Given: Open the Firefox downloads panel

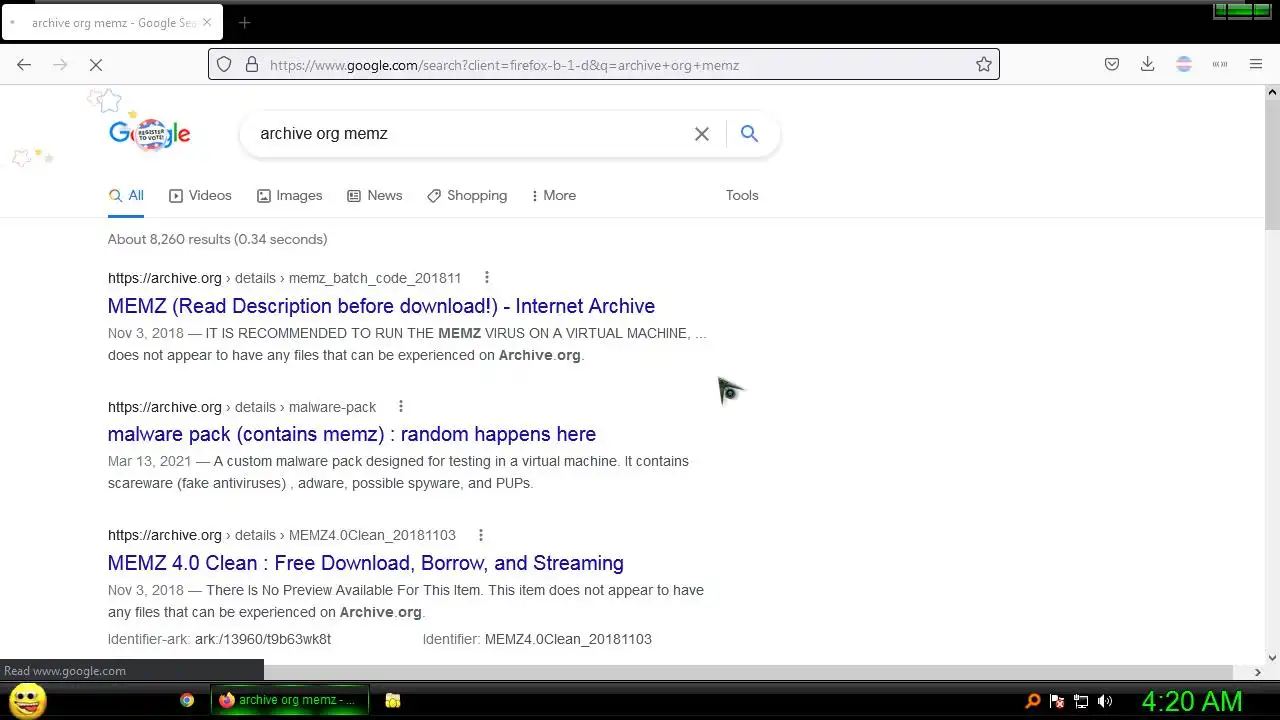Looking at the screenshot, I should 1148,65.
